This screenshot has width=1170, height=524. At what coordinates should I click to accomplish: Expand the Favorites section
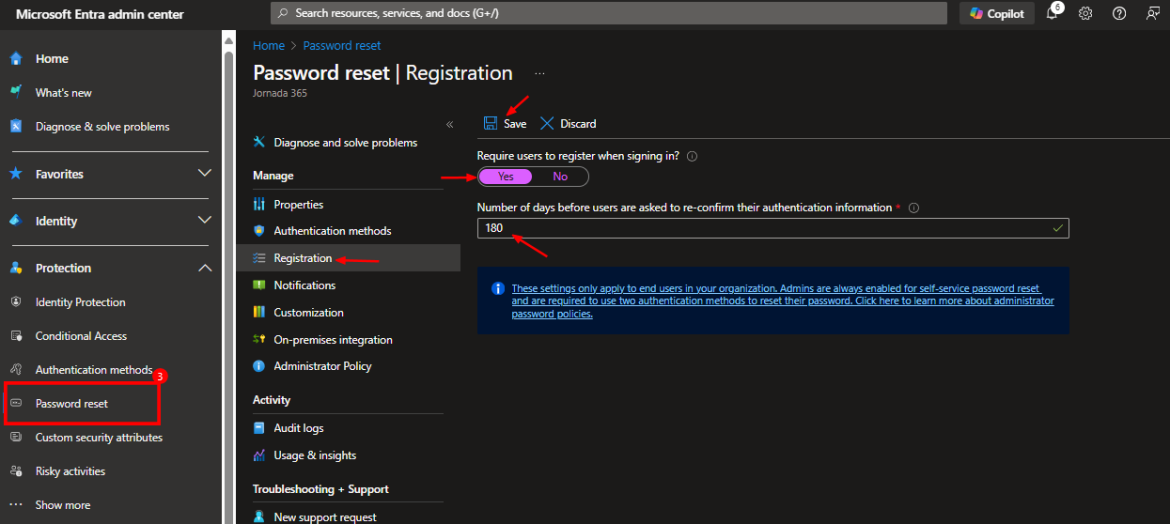point(204,173)
